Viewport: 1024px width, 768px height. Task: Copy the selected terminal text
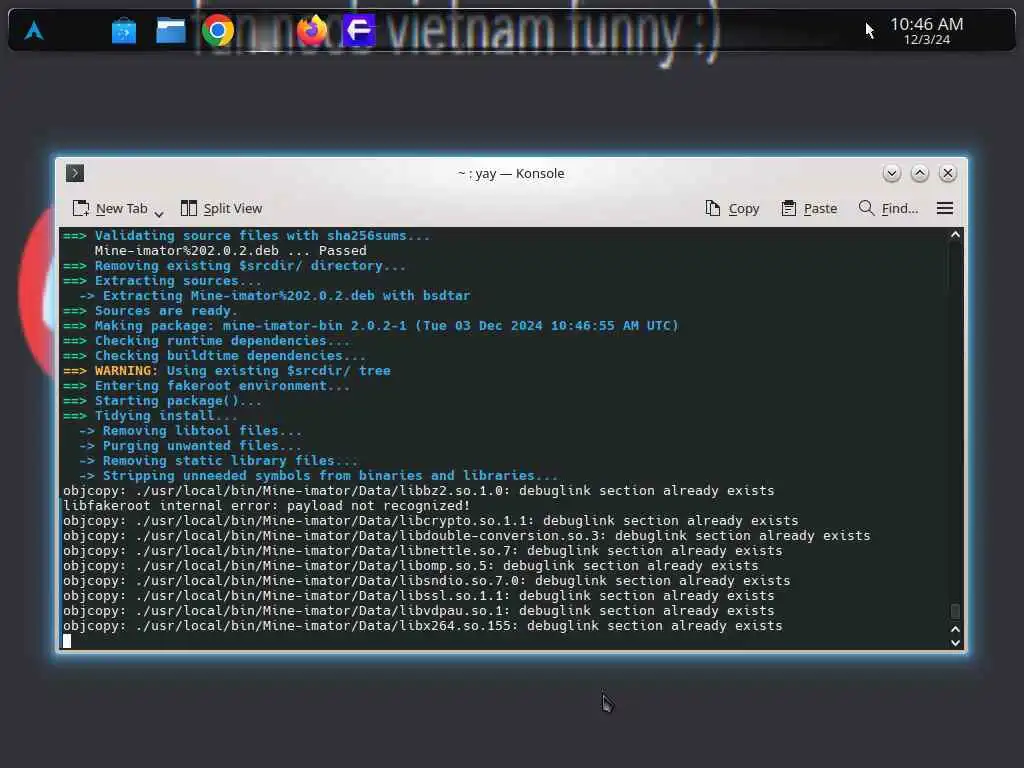[732, 208]
